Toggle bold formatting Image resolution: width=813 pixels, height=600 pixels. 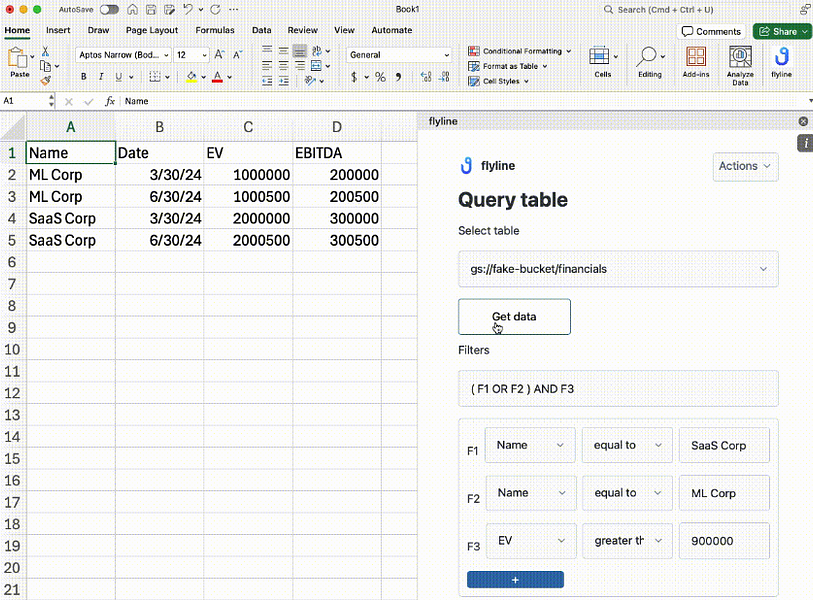[83, 77]
